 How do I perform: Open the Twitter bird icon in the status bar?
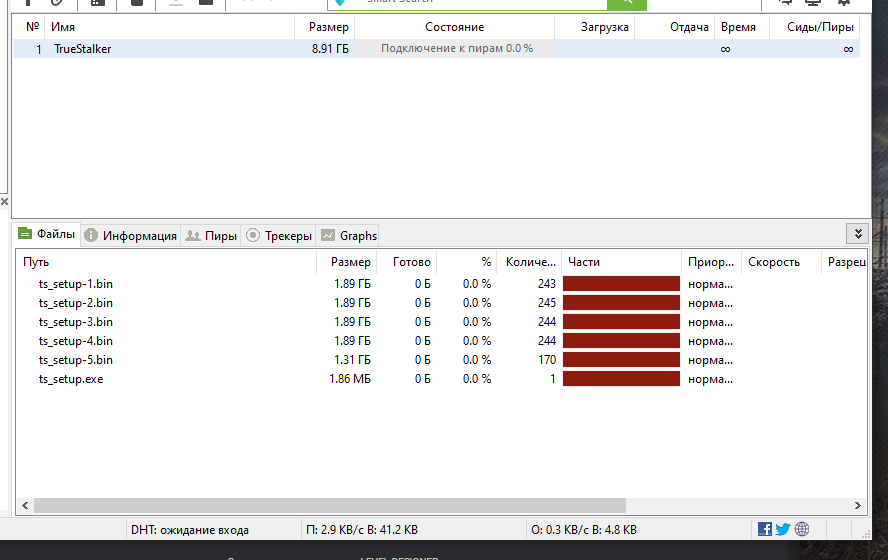tap(783, 529)
